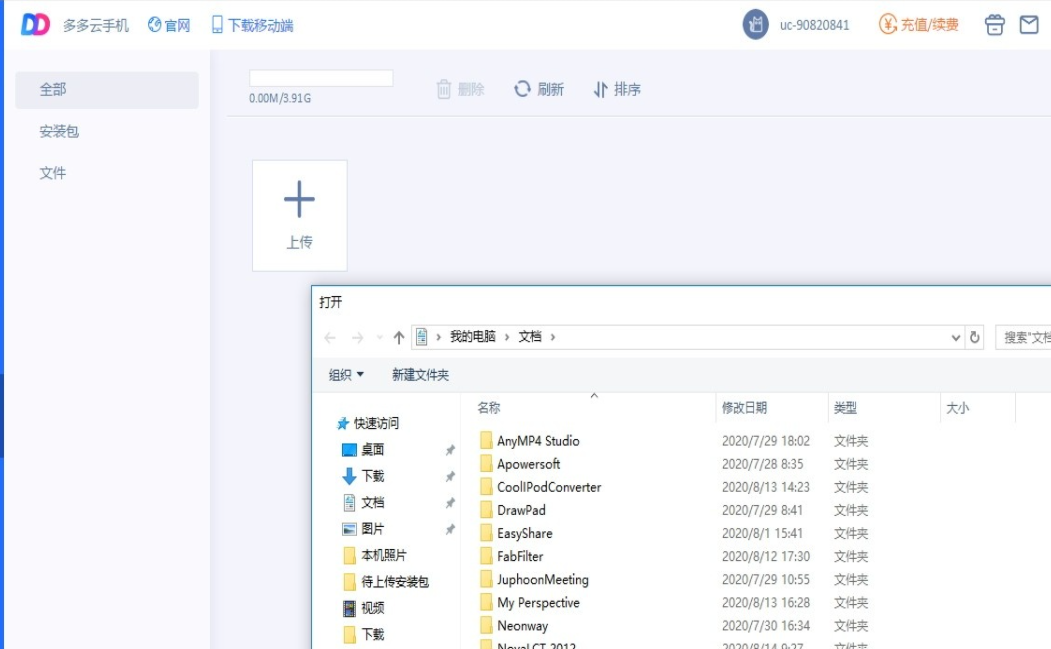Viewport: 1051px width, 649px height.
Task: Click 新建文件夹 new folder button
Action: tap(420, 375)
